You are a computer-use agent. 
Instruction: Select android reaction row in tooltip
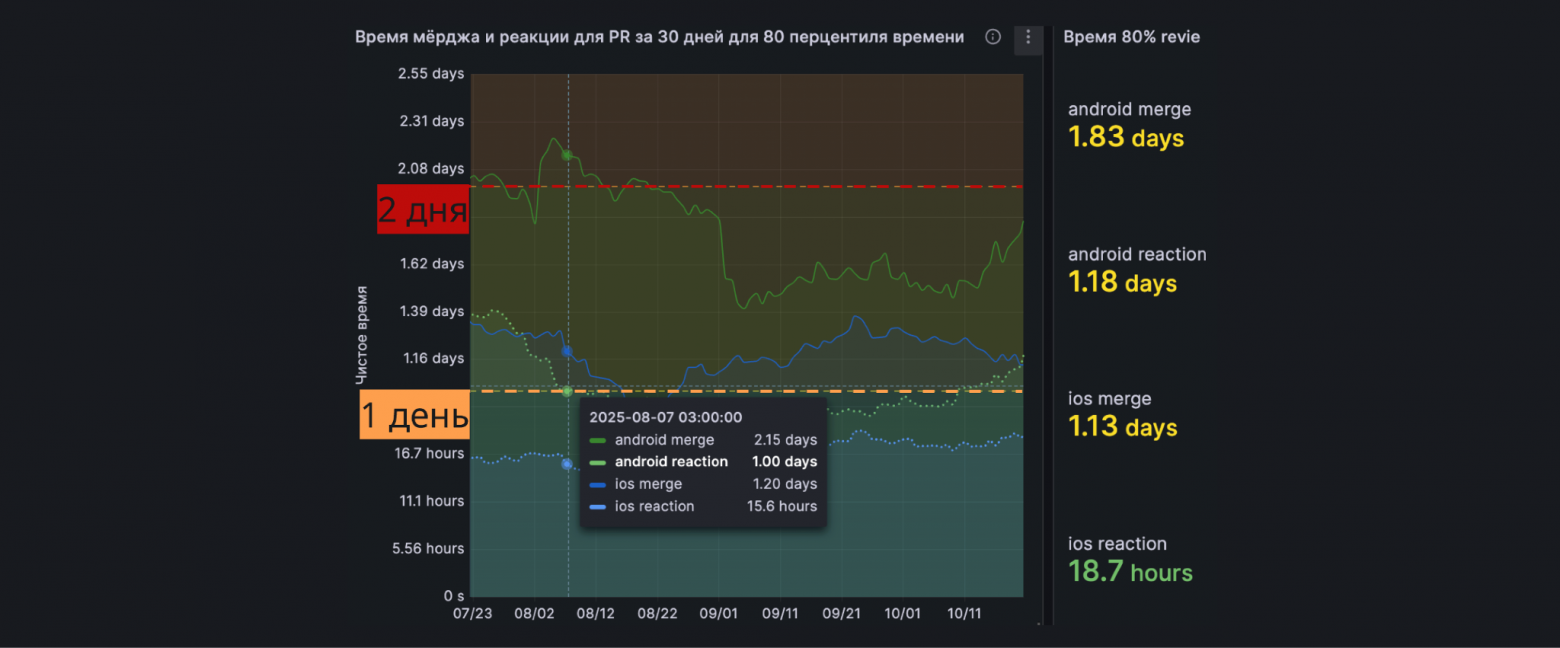[x=703, y=462]
